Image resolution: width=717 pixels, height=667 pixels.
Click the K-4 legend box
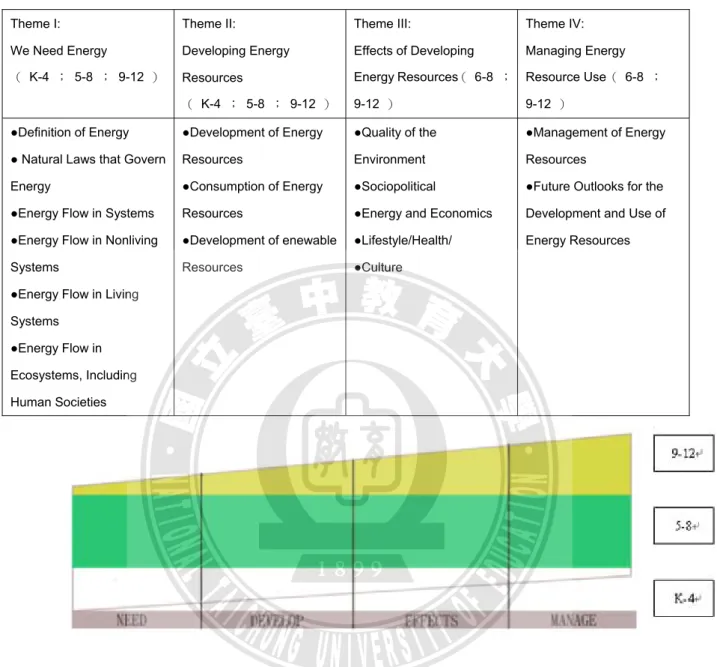[x=684, y=598]
